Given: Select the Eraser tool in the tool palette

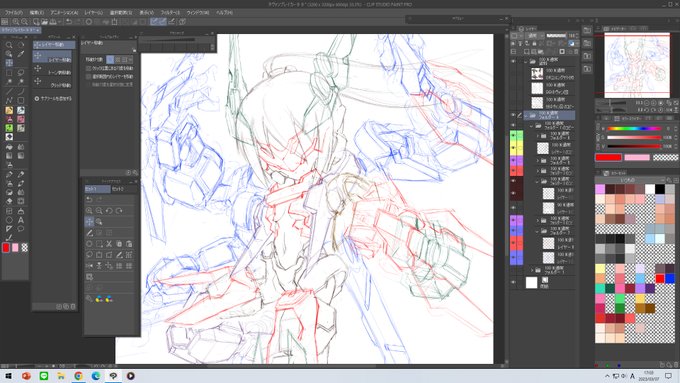Looking at the screenshot, I should click(9, 201).
